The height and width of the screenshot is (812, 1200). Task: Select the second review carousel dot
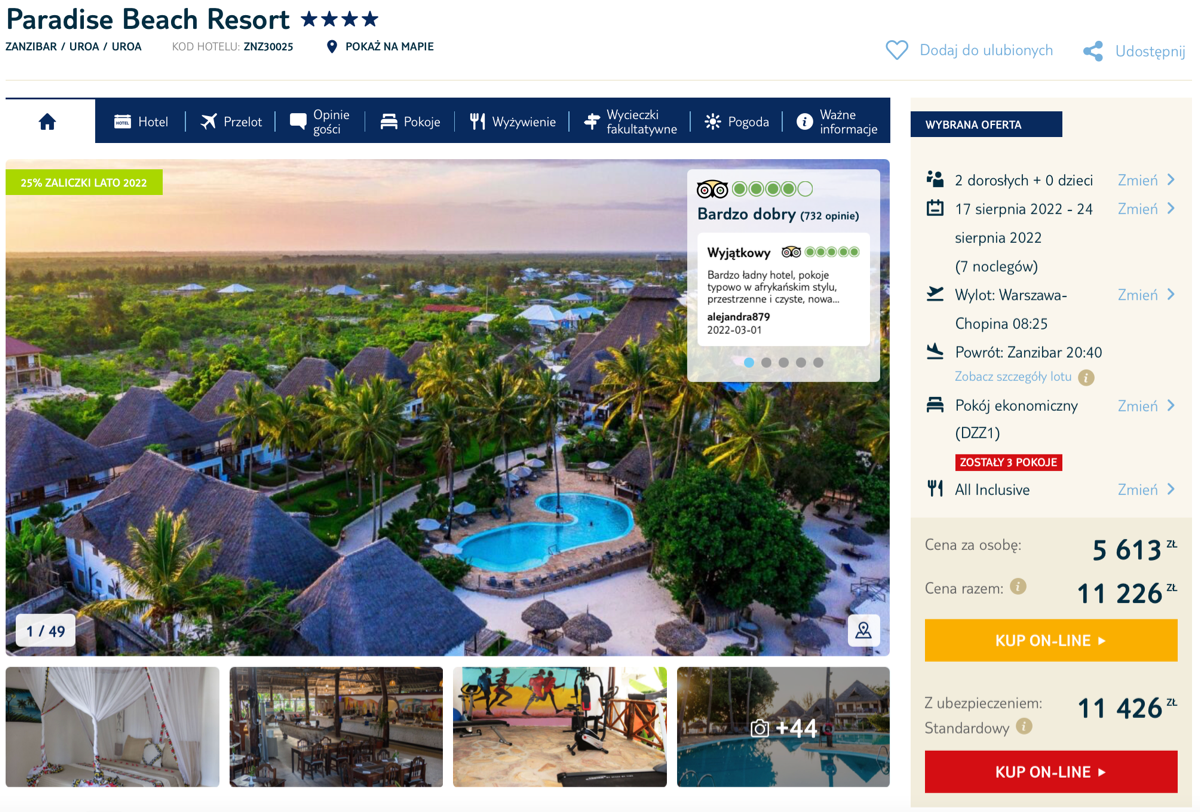pyautogui.click(x=766, y=362)
